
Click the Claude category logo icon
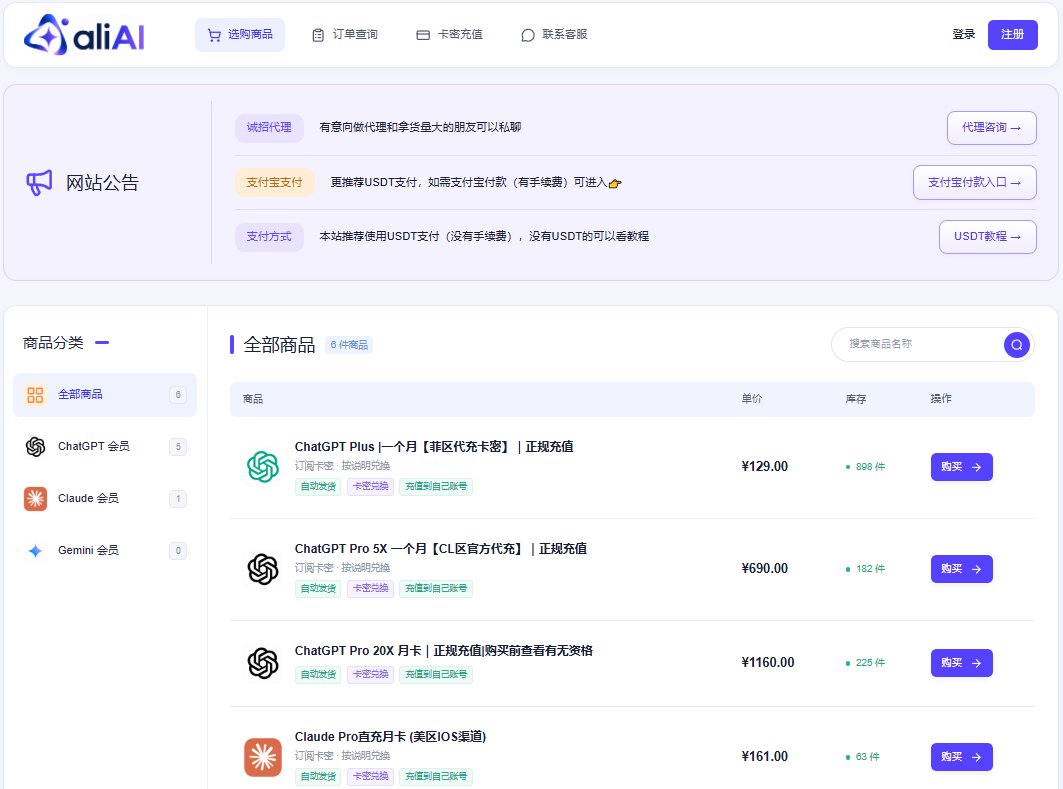point(35,499)
